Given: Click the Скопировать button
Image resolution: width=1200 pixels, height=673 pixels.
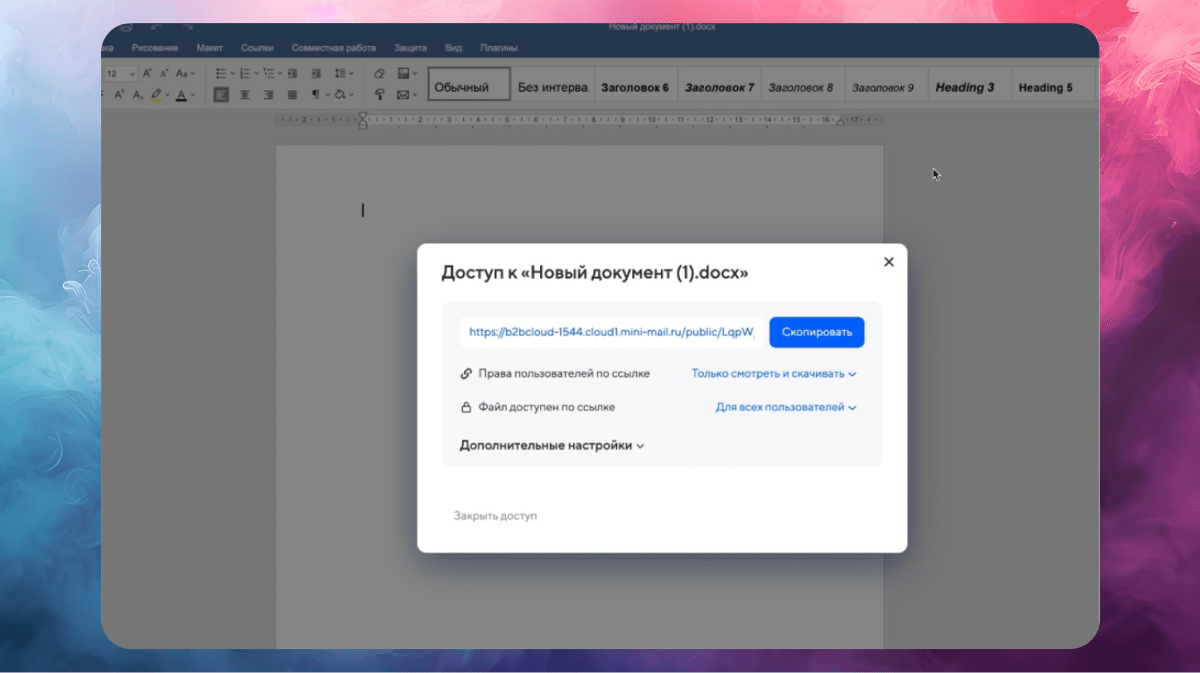Looking at the screenshot, I should pyautogui.click(x=817, y=332).
